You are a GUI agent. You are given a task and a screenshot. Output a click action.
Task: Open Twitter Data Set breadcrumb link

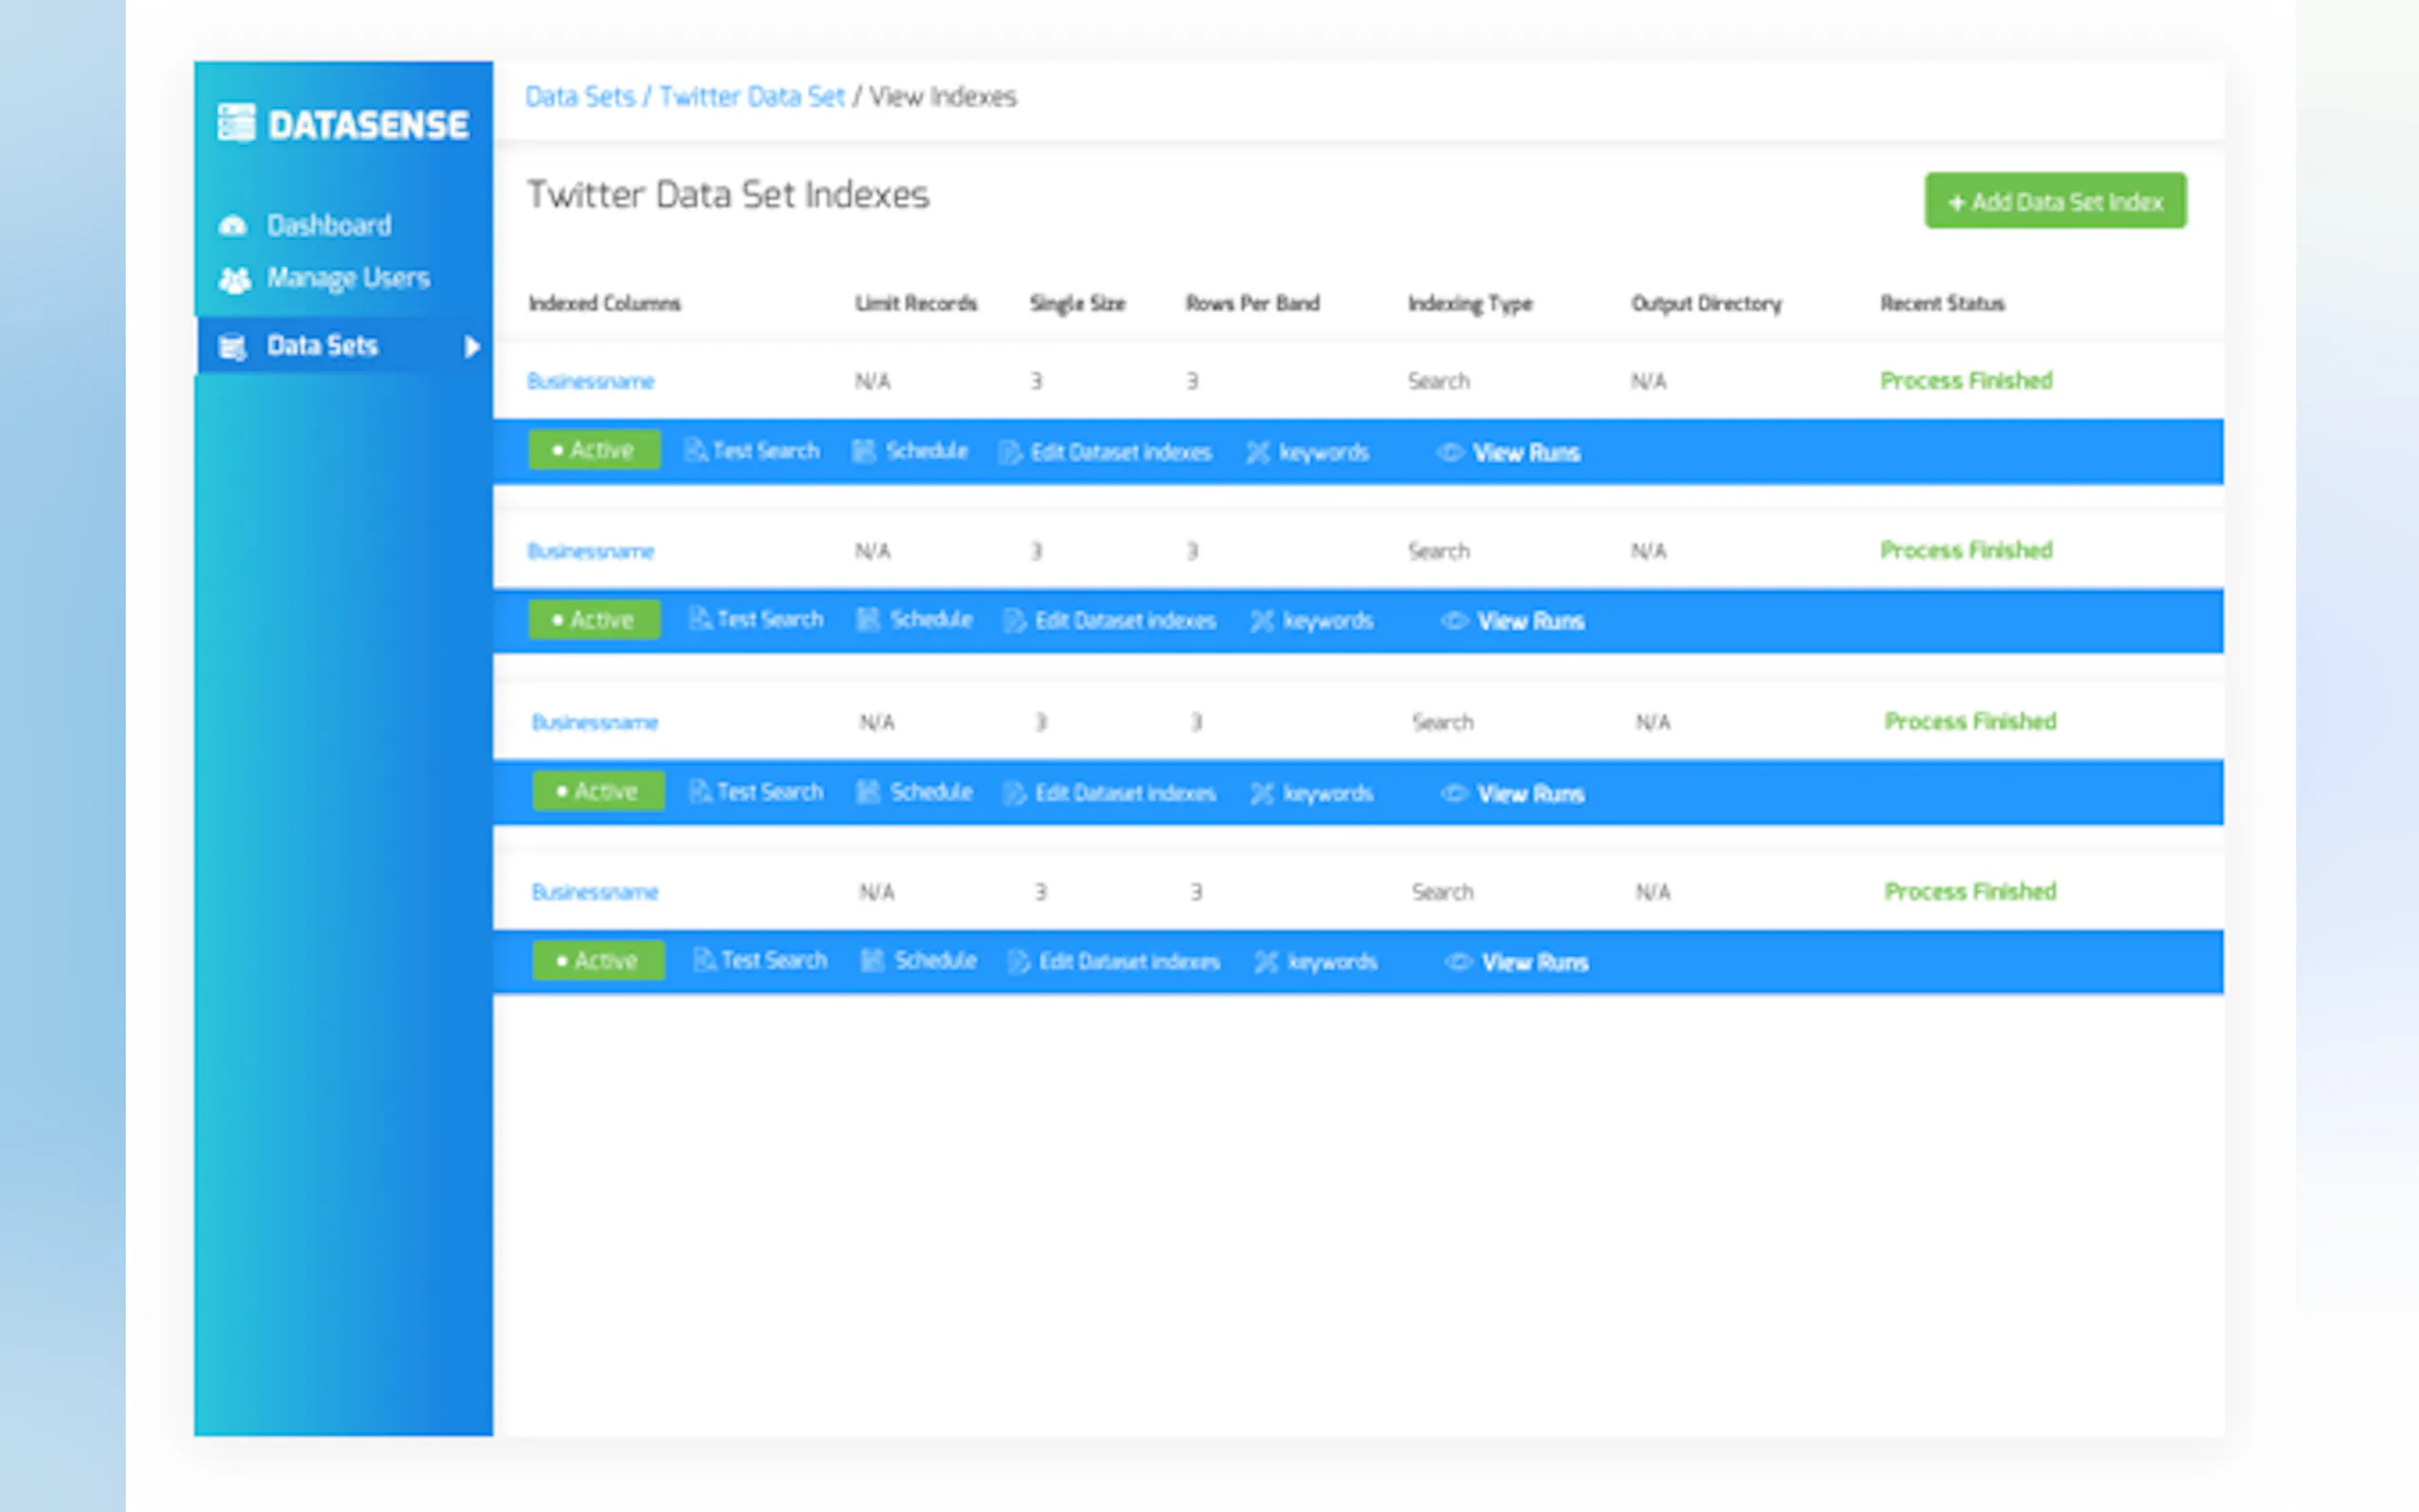(751, 97)
